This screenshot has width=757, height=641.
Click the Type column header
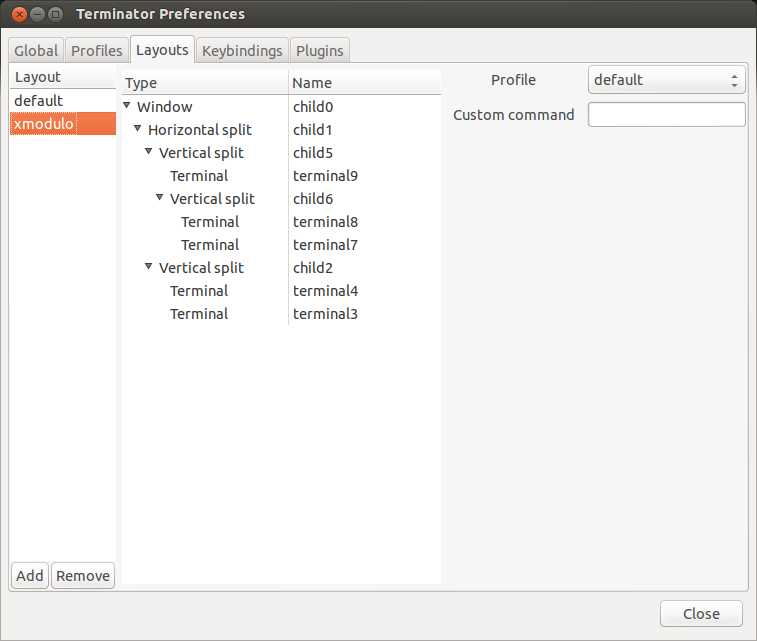coord(205,83)
